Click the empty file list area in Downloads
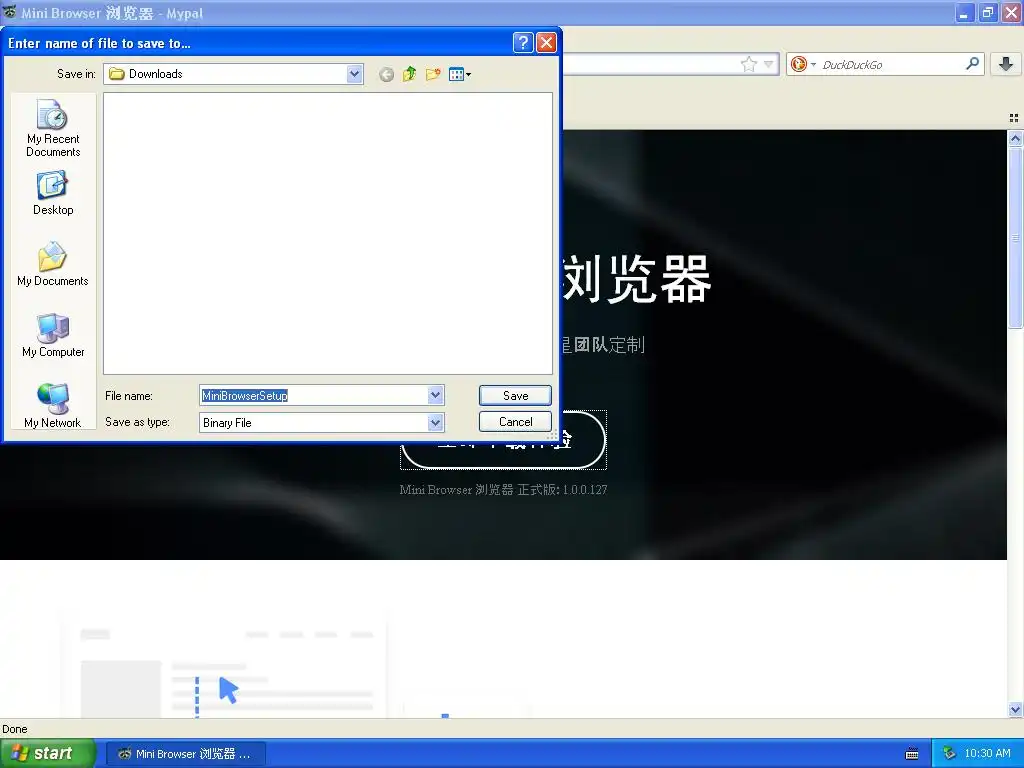This screenshot has width=1024, height=768. (328, 233)
